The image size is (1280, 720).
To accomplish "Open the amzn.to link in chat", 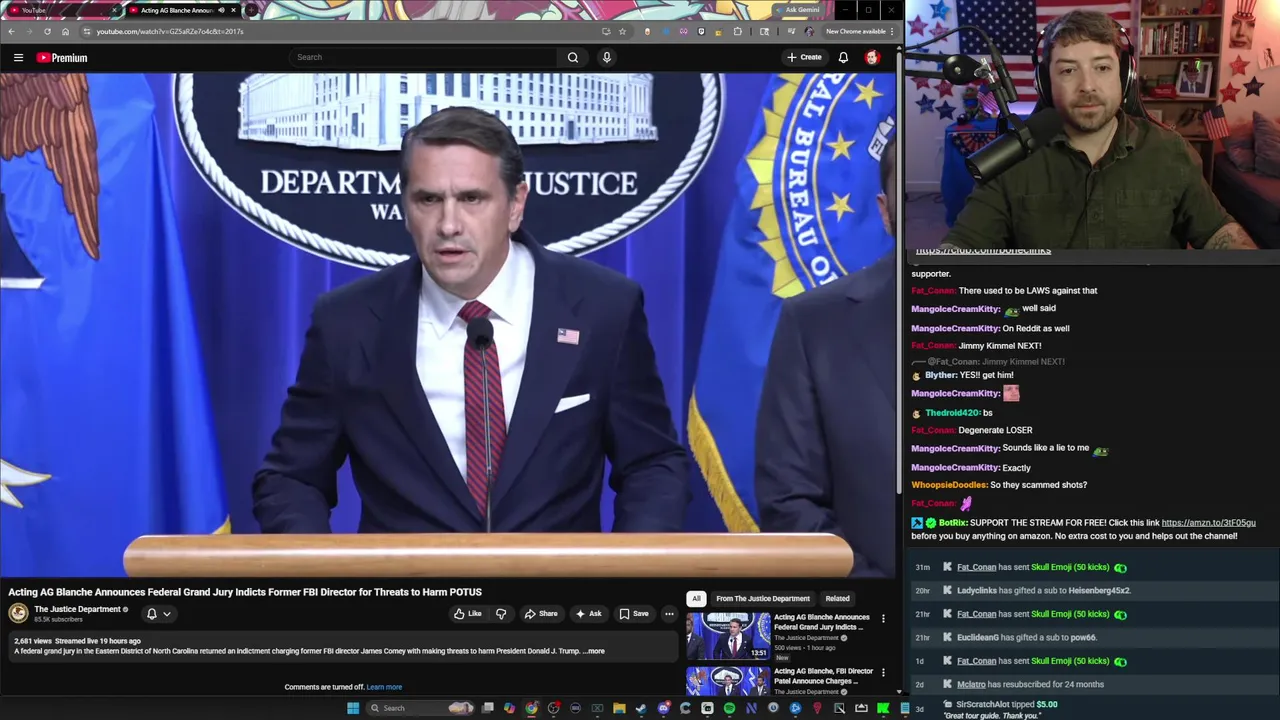I will [1208, 523].
